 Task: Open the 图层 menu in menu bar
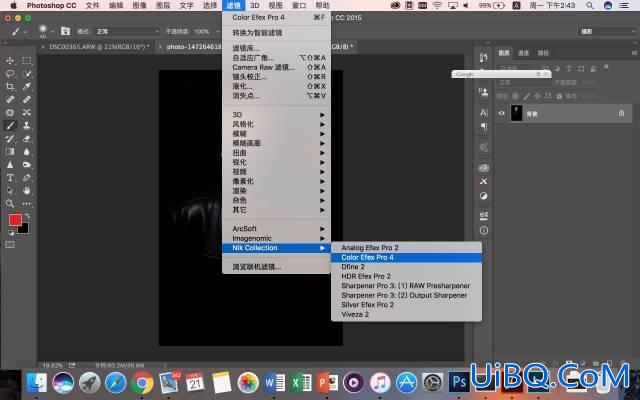pyautogui.click(x=163, y=5)
